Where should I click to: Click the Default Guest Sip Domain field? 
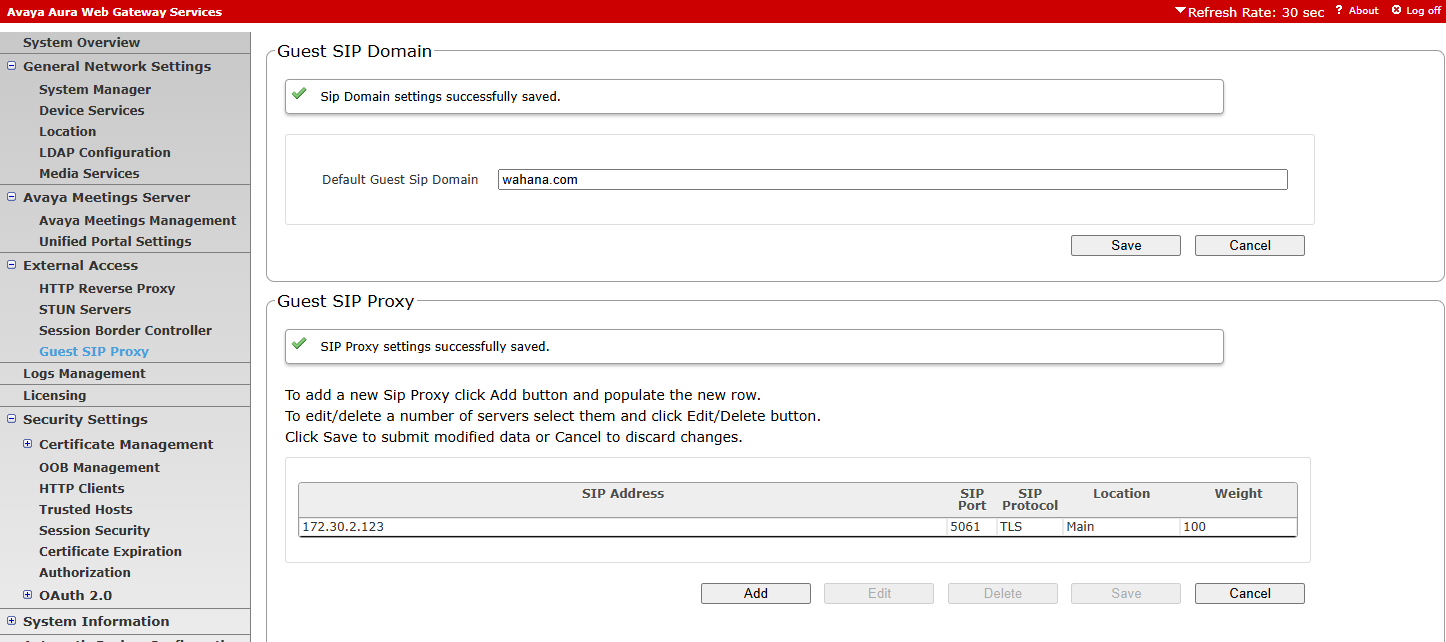[892, 180]
